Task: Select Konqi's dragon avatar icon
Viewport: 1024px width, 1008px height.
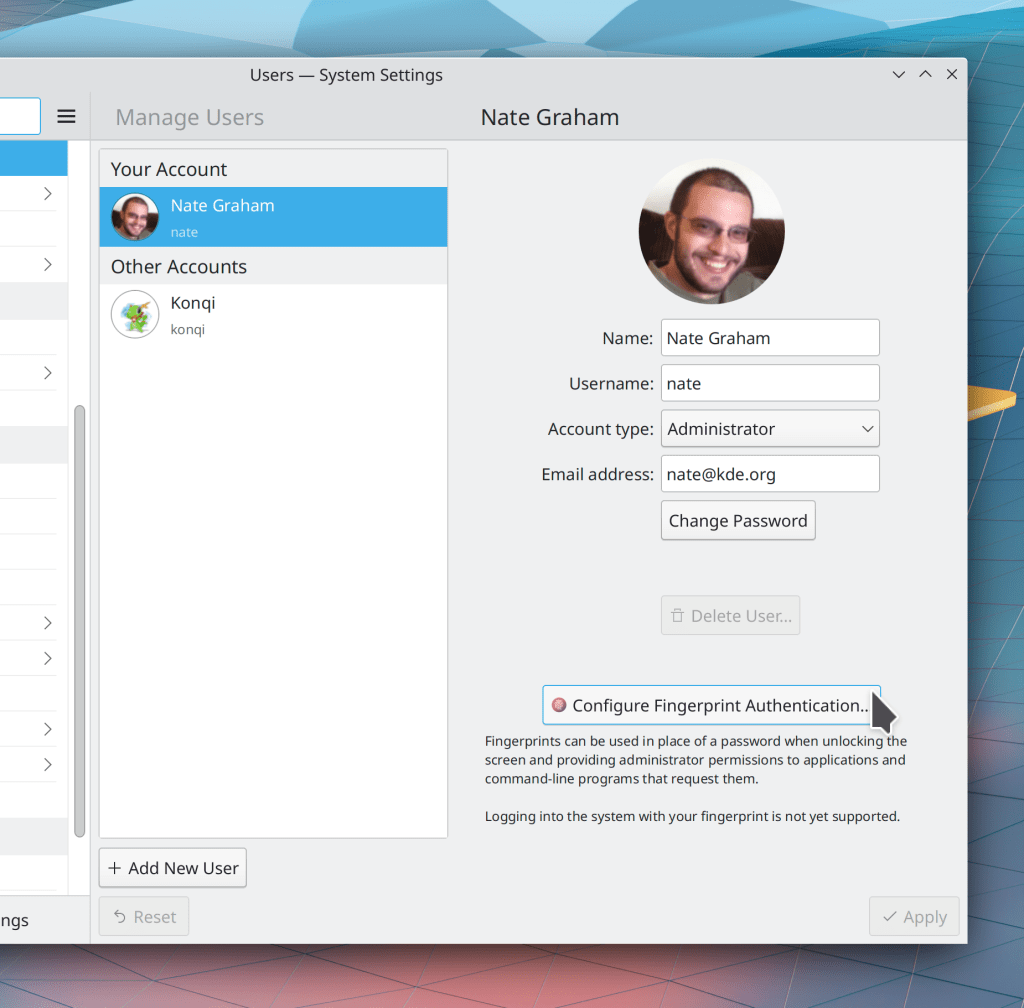Action: [135, 314]
